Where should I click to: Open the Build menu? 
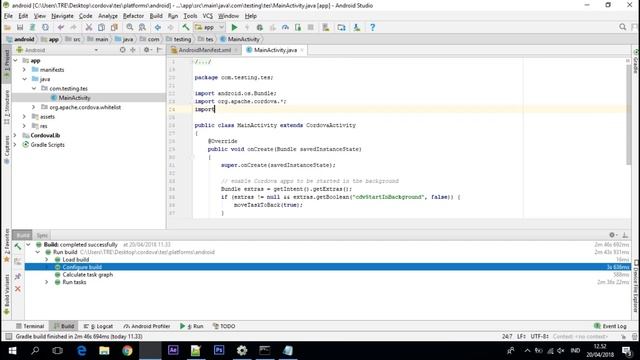(x=156, y=16)
